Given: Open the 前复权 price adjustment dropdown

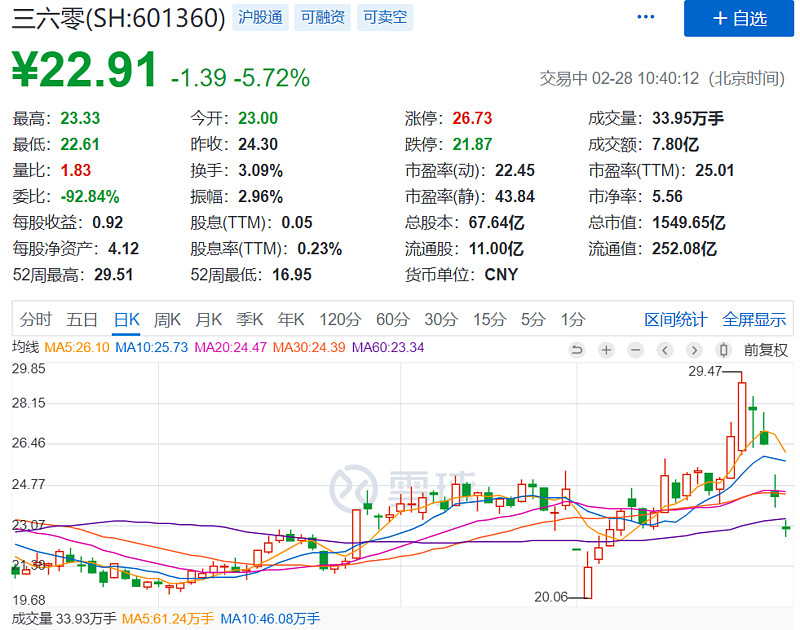Looking at the screenshot, I should 765,350.
